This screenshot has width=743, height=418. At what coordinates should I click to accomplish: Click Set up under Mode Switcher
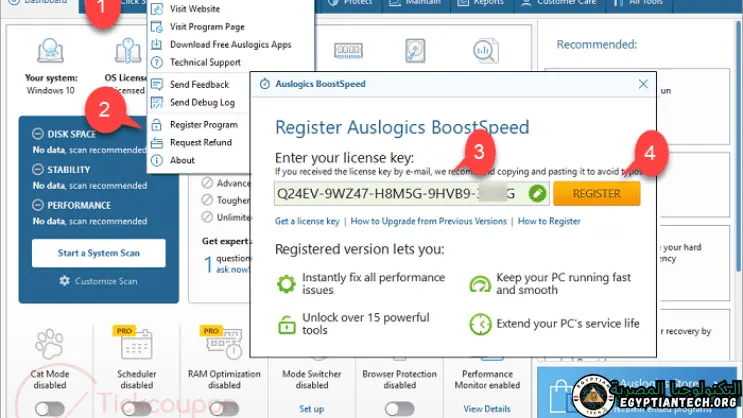[x=312, y=409]
